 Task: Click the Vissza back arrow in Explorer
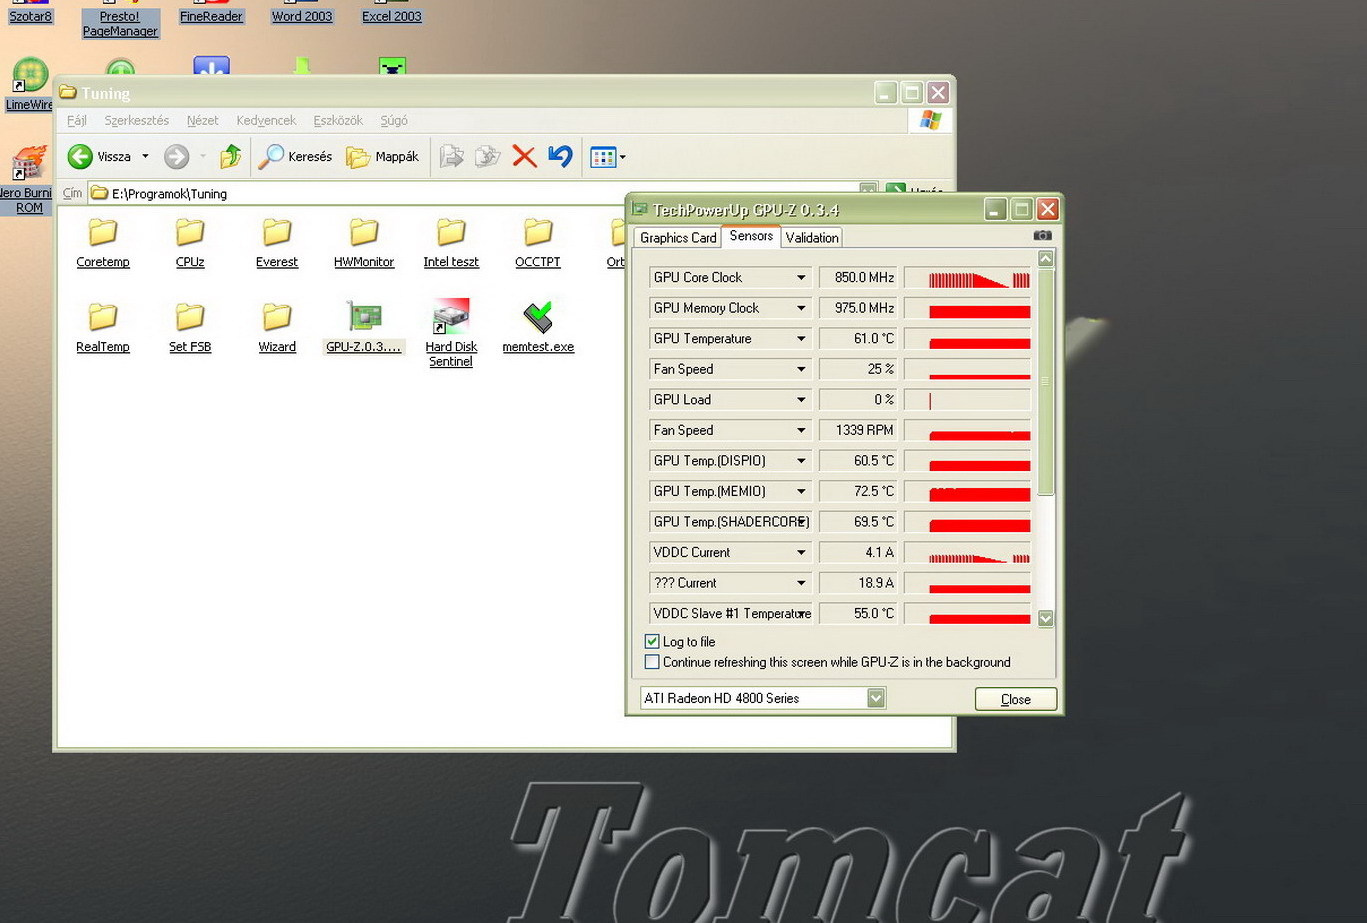(x=80, y=156)
